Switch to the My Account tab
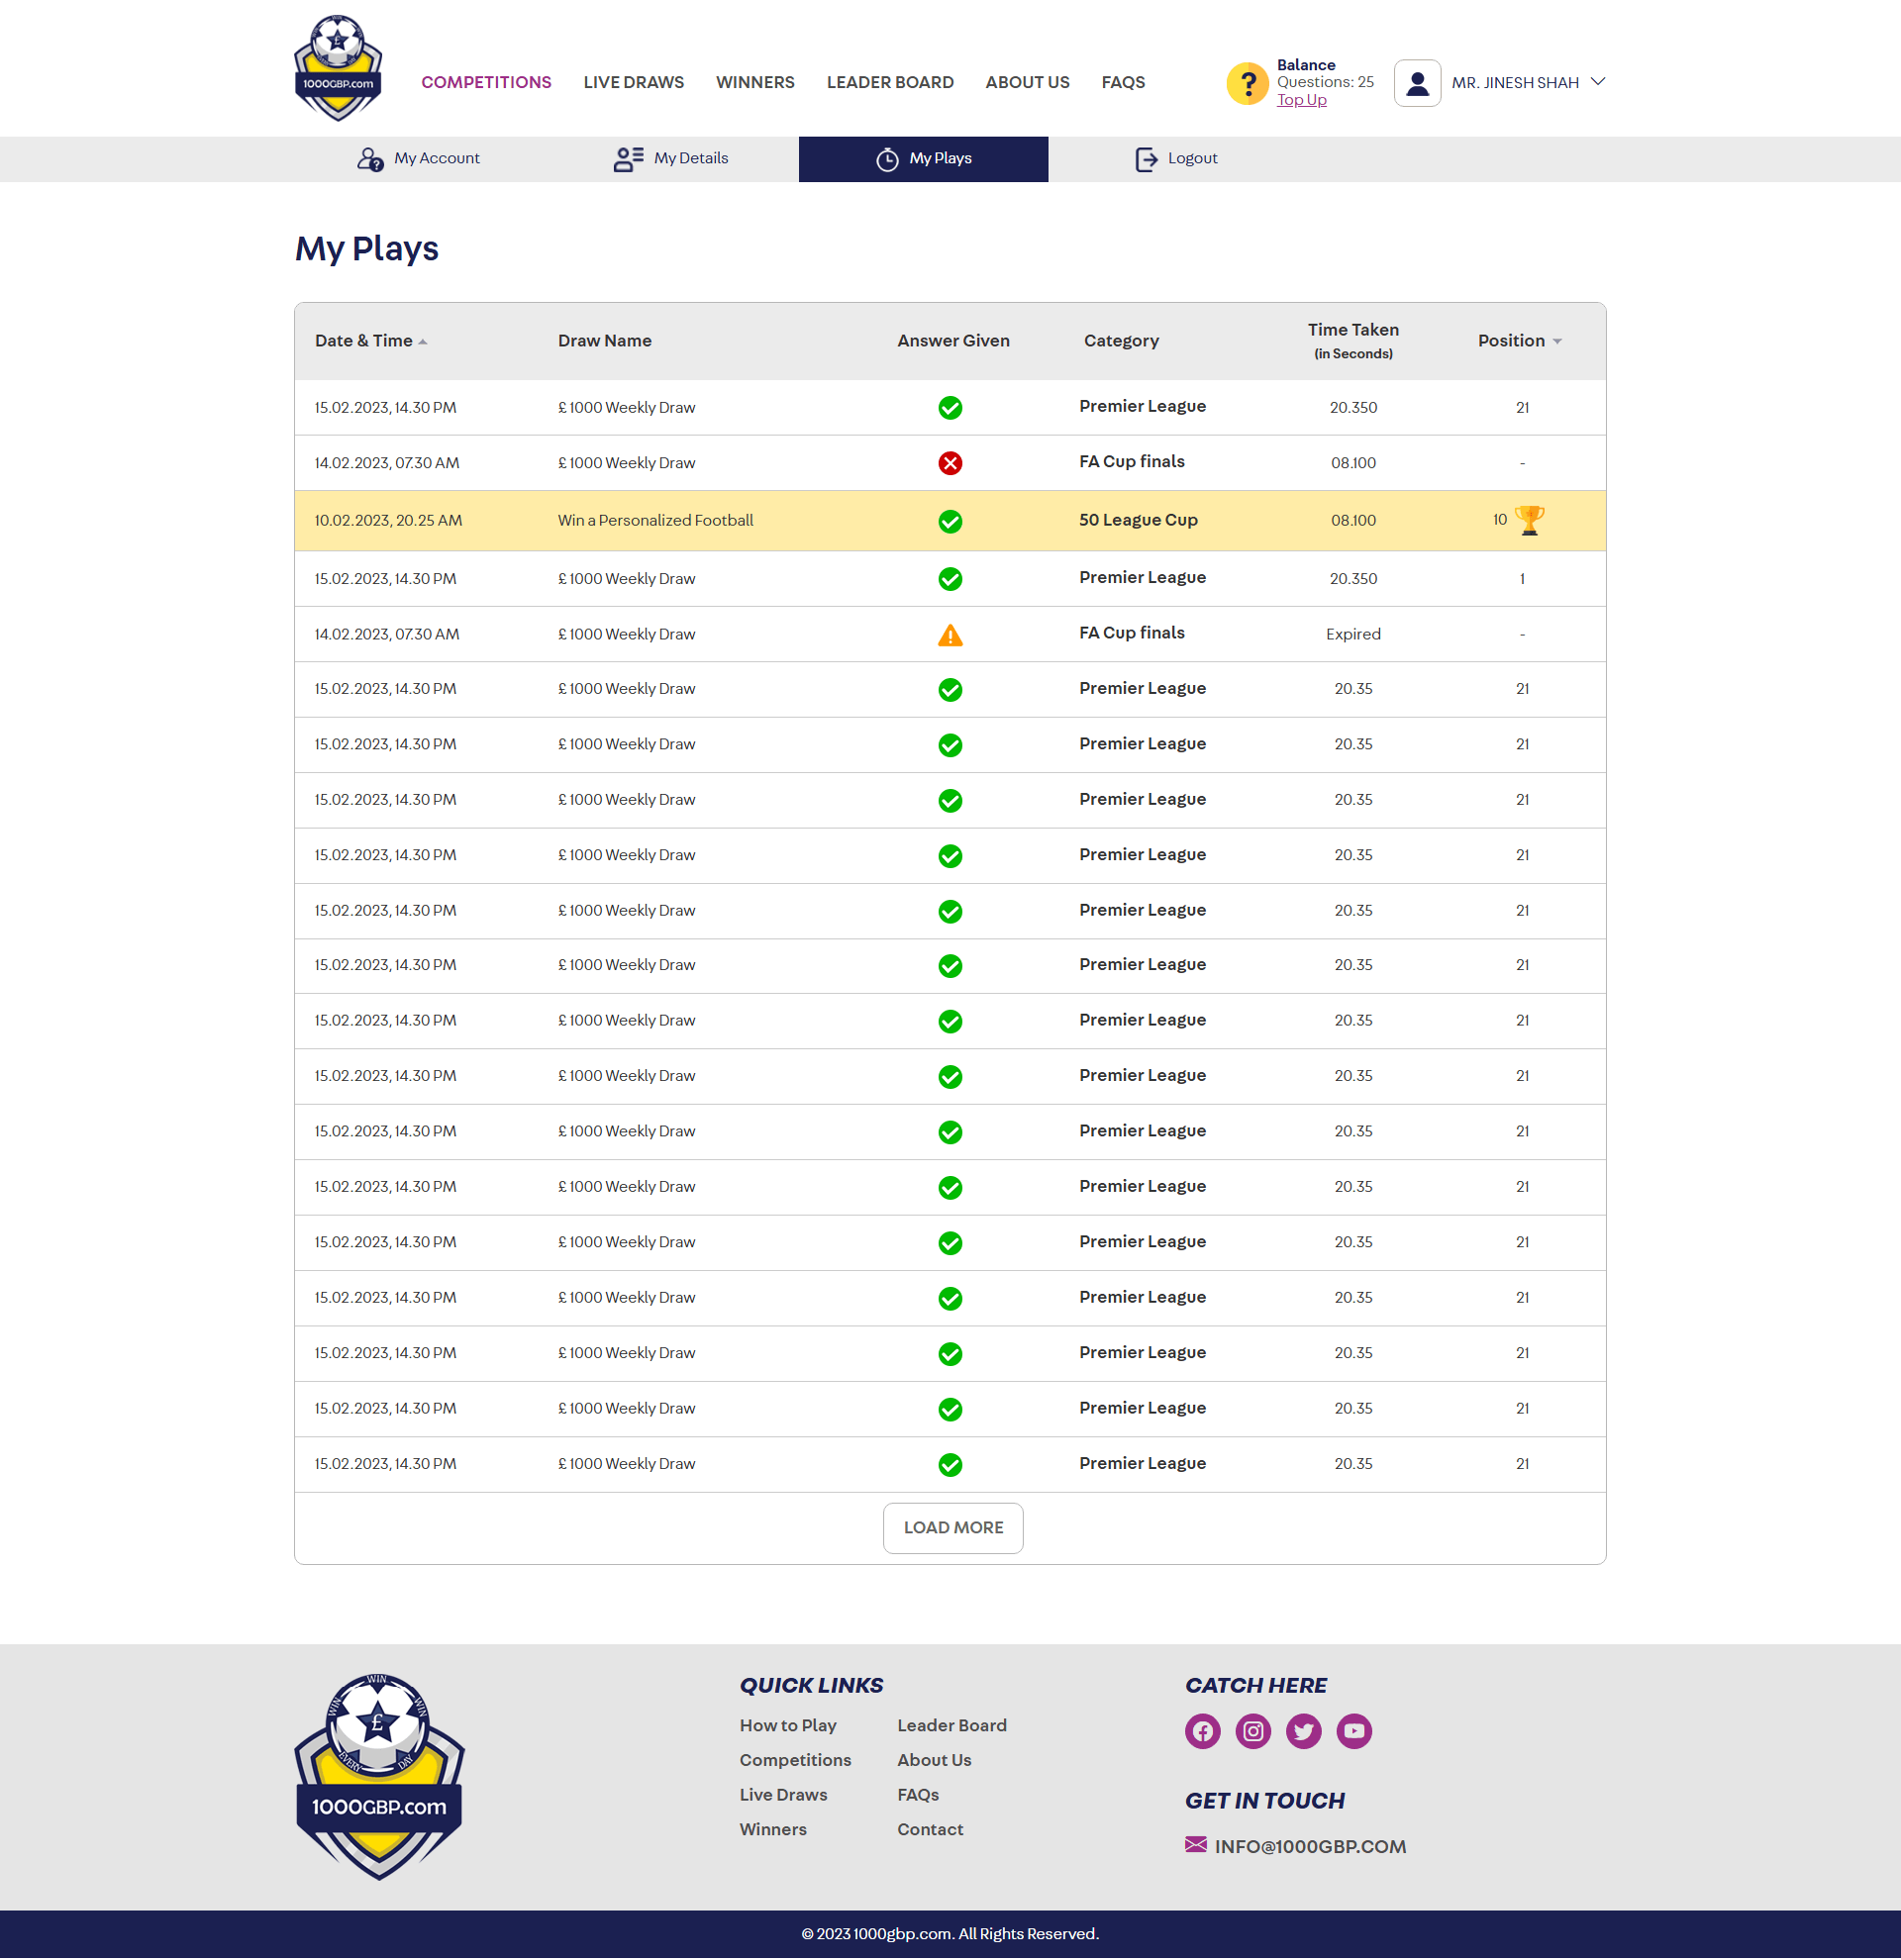Viewport: 1901px width, 1960px height. tap(419, 159)
